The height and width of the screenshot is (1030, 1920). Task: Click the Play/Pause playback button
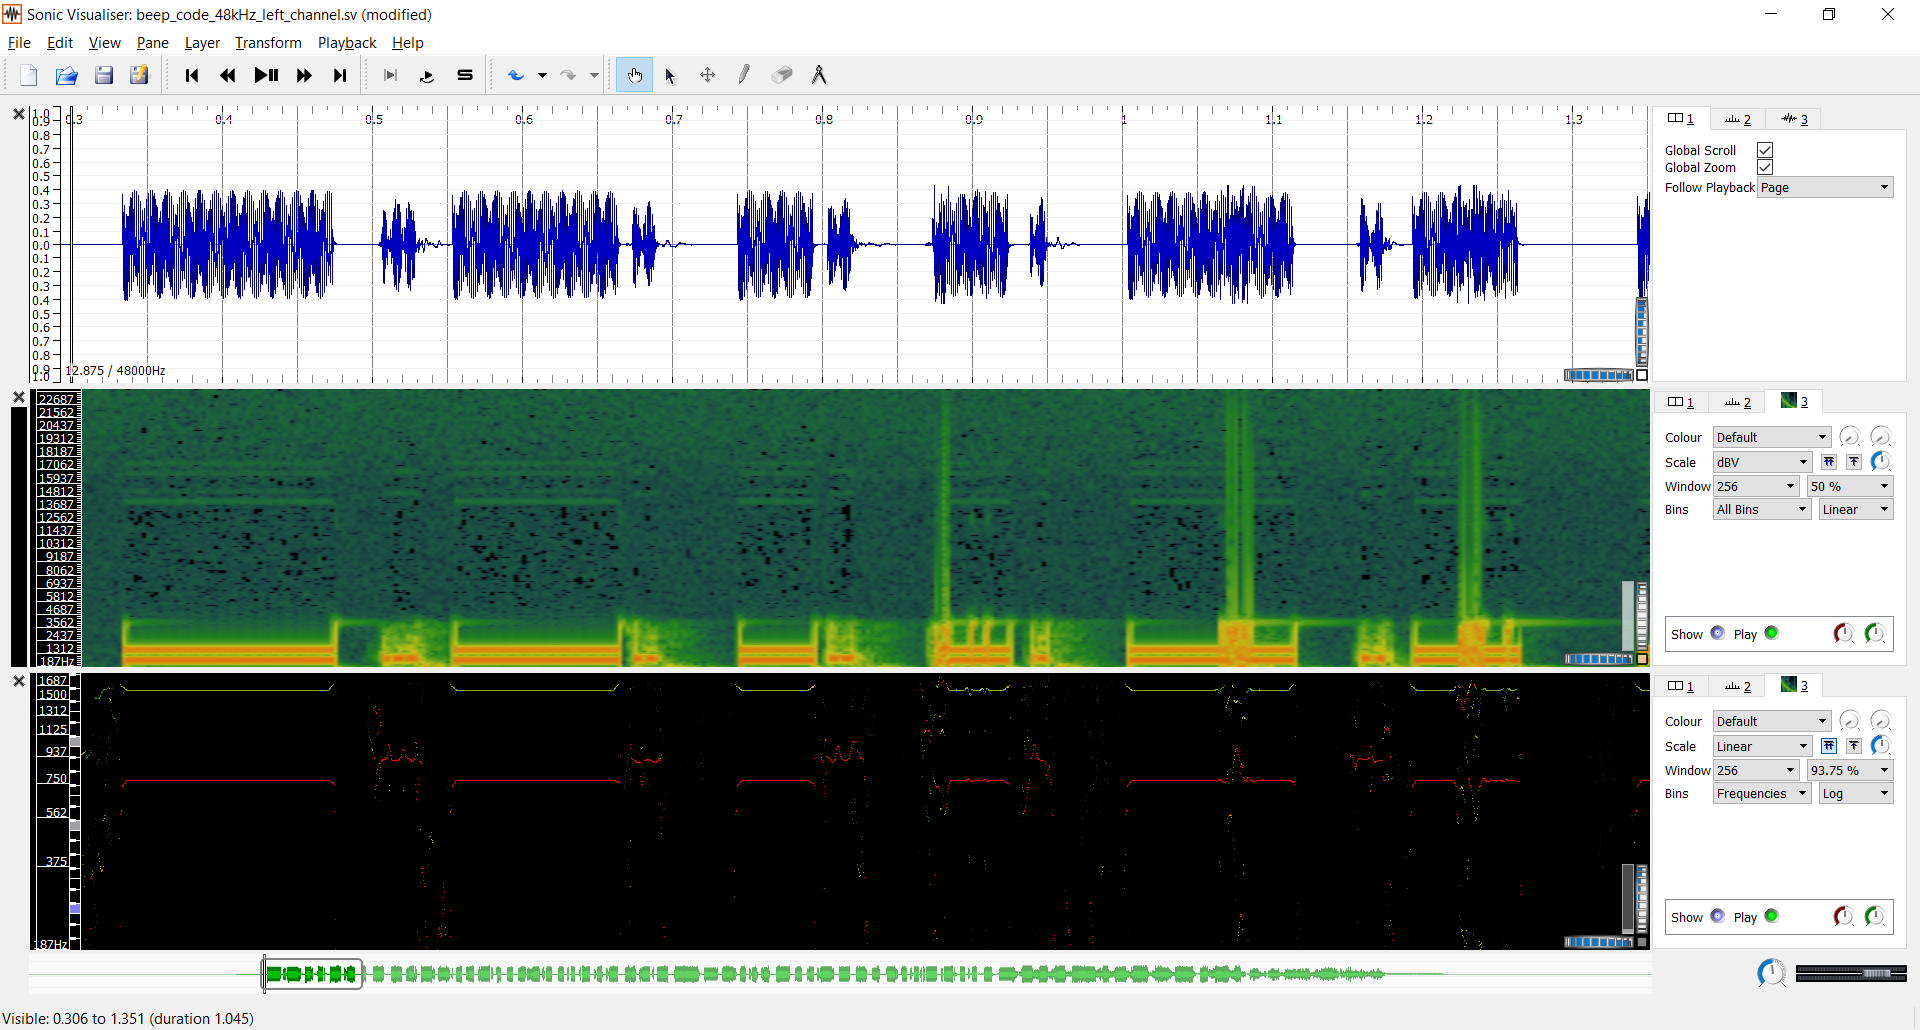click(x=266, y=75)
